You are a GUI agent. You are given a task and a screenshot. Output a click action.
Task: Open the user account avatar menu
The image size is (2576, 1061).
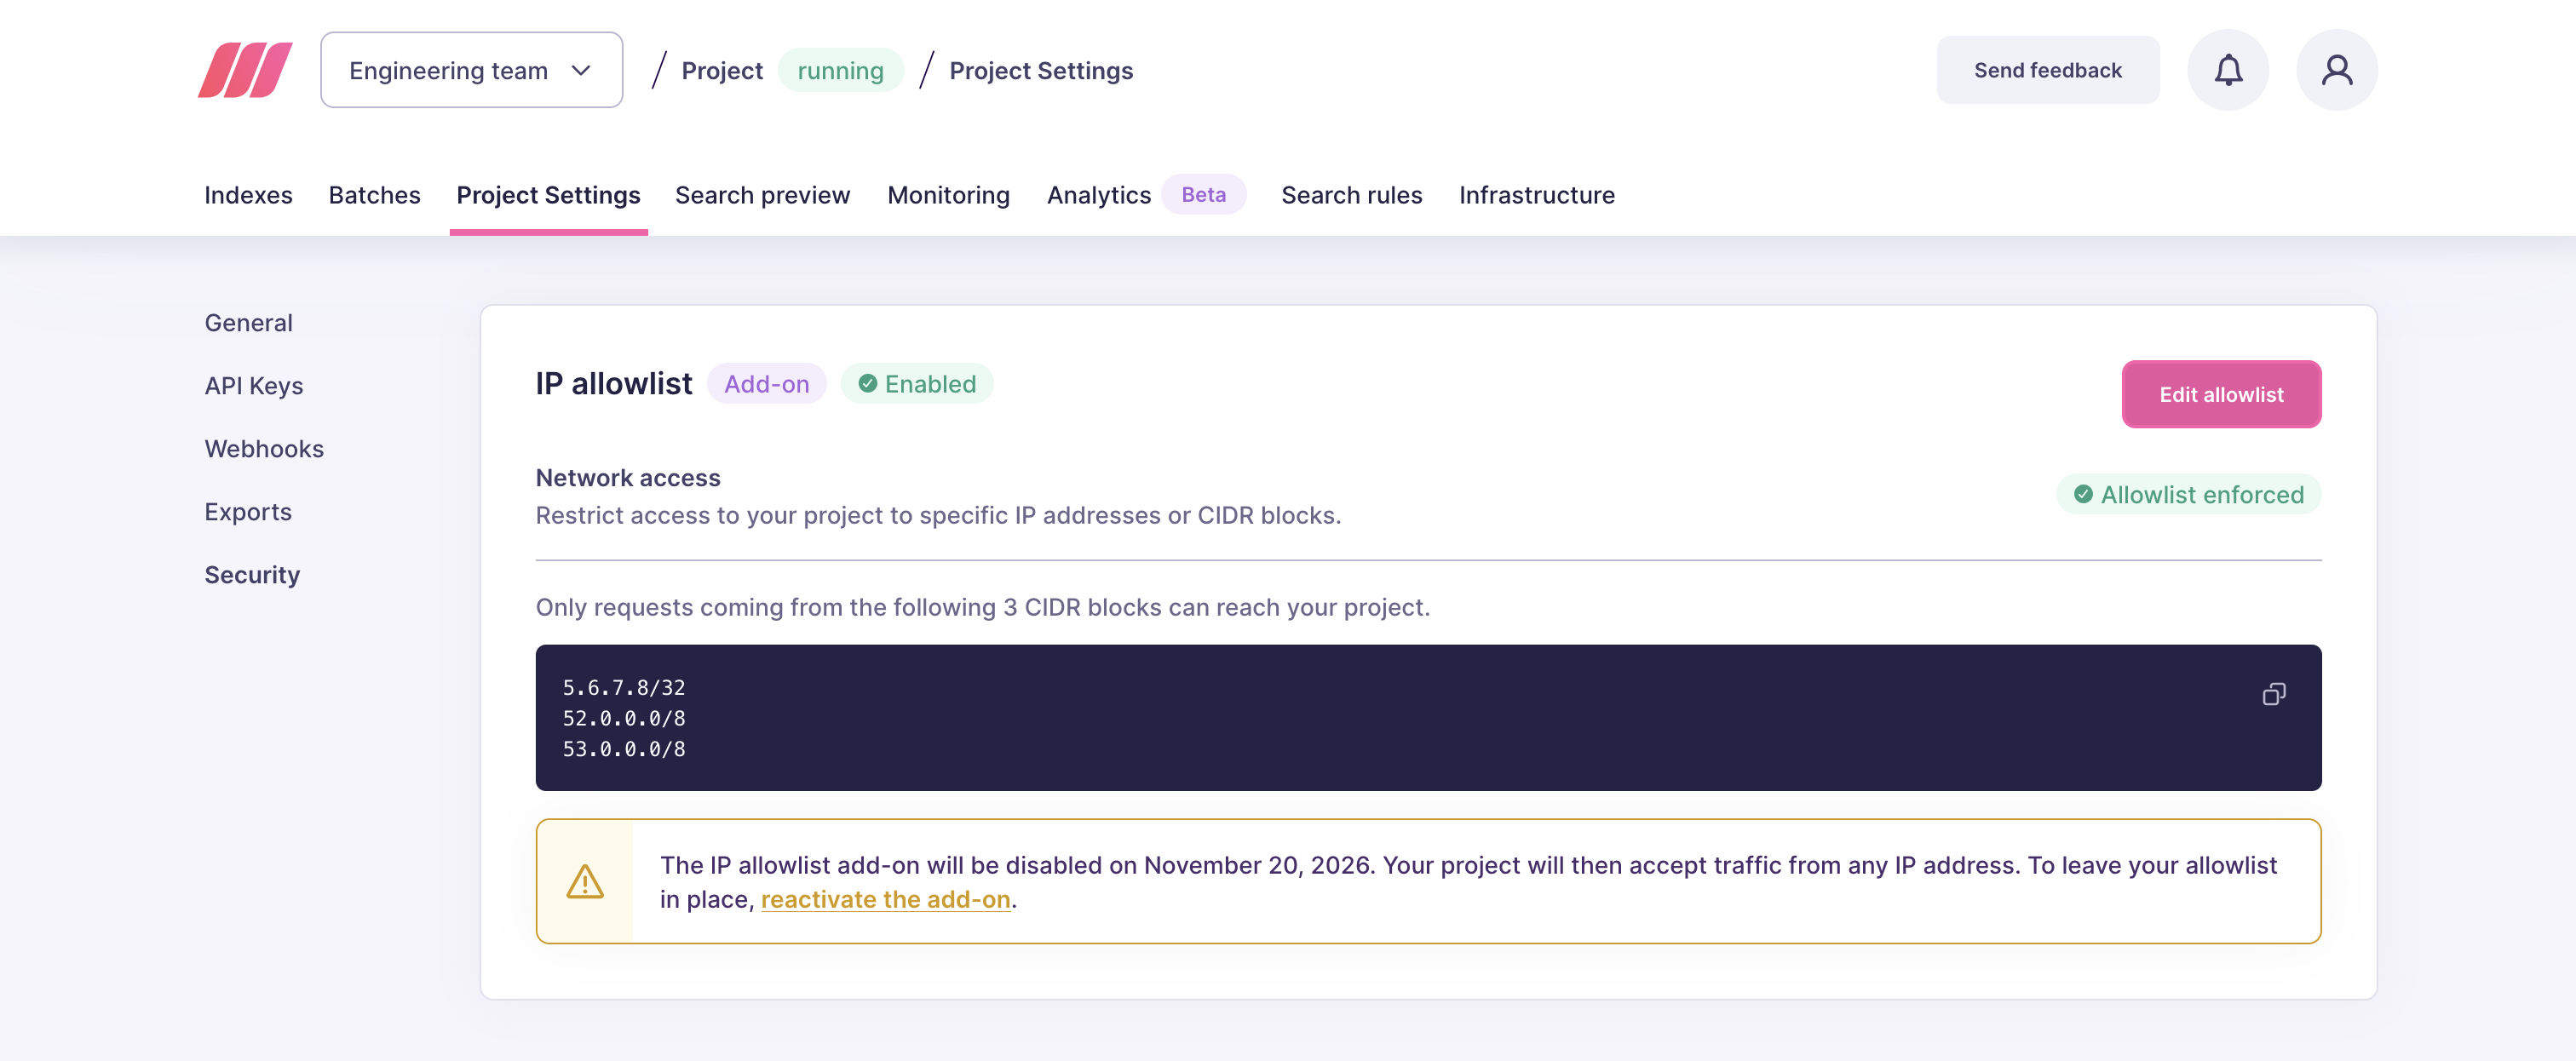(2336, 70)
